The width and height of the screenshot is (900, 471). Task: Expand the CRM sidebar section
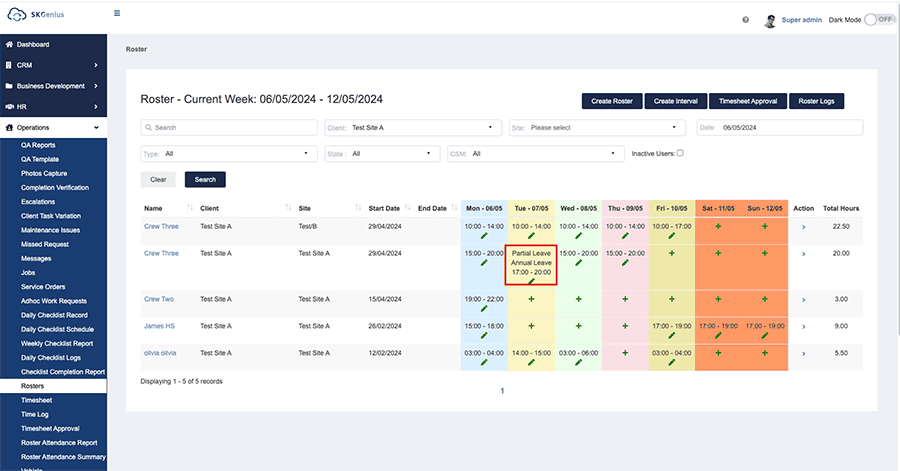[x=53, y=65]
